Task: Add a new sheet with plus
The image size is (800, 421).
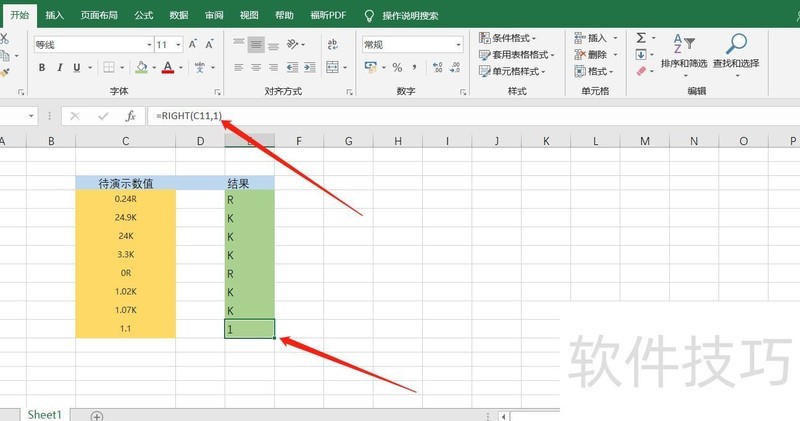Action: coord(96,416)
